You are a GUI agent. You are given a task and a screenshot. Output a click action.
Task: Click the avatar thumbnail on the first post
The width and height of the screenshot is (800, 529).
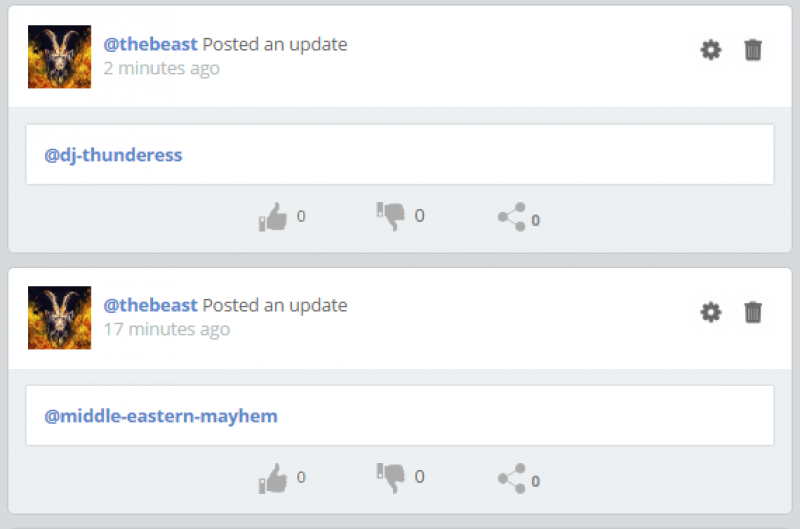click(x=60, y=57)
